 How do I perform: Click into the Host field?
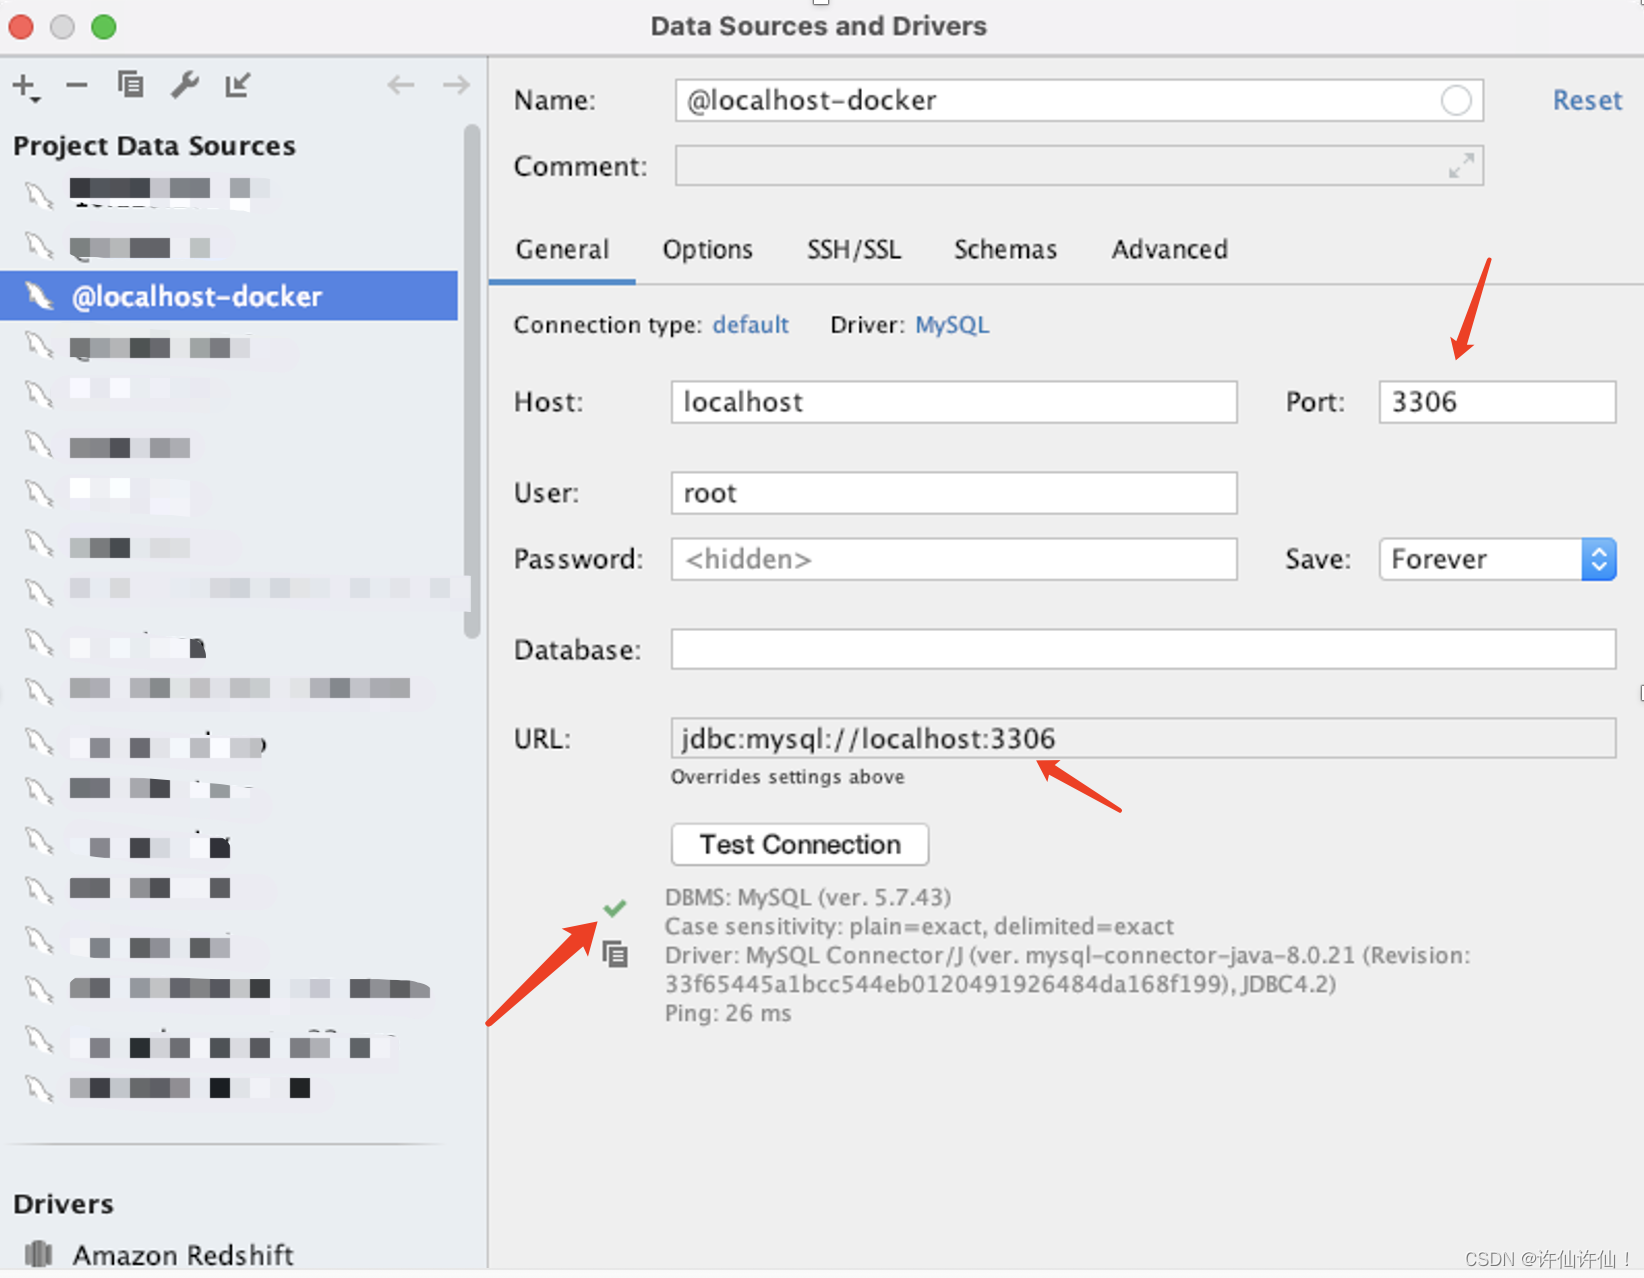point(954,402)
